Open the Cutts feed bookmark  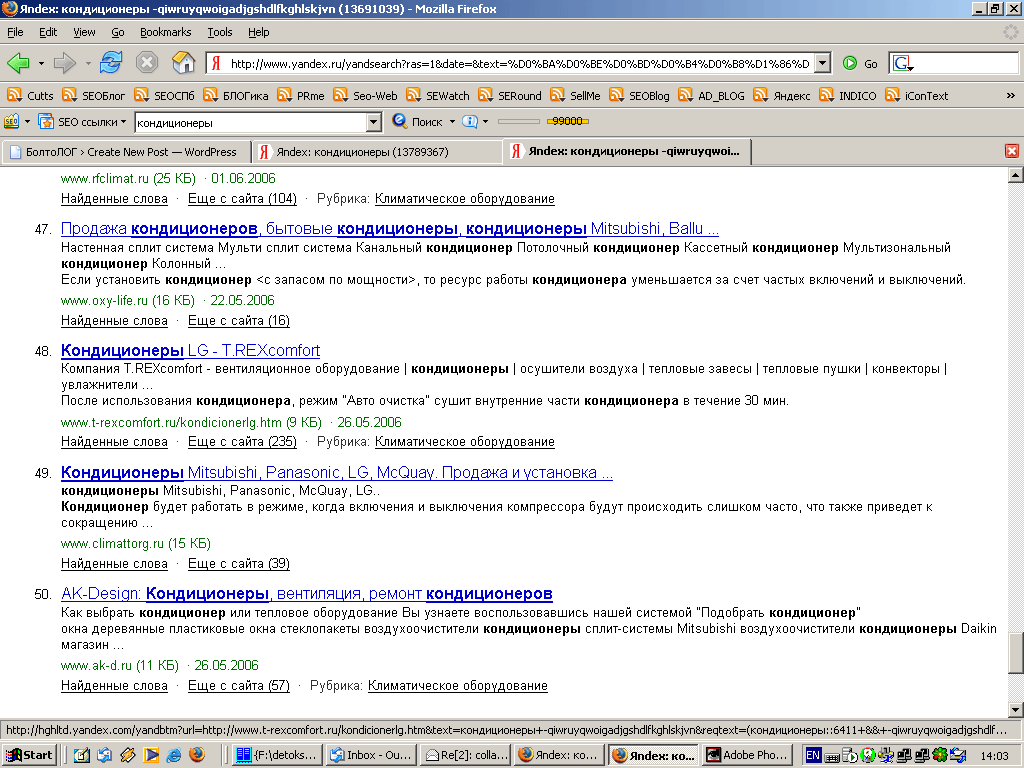tap(31, 95)
